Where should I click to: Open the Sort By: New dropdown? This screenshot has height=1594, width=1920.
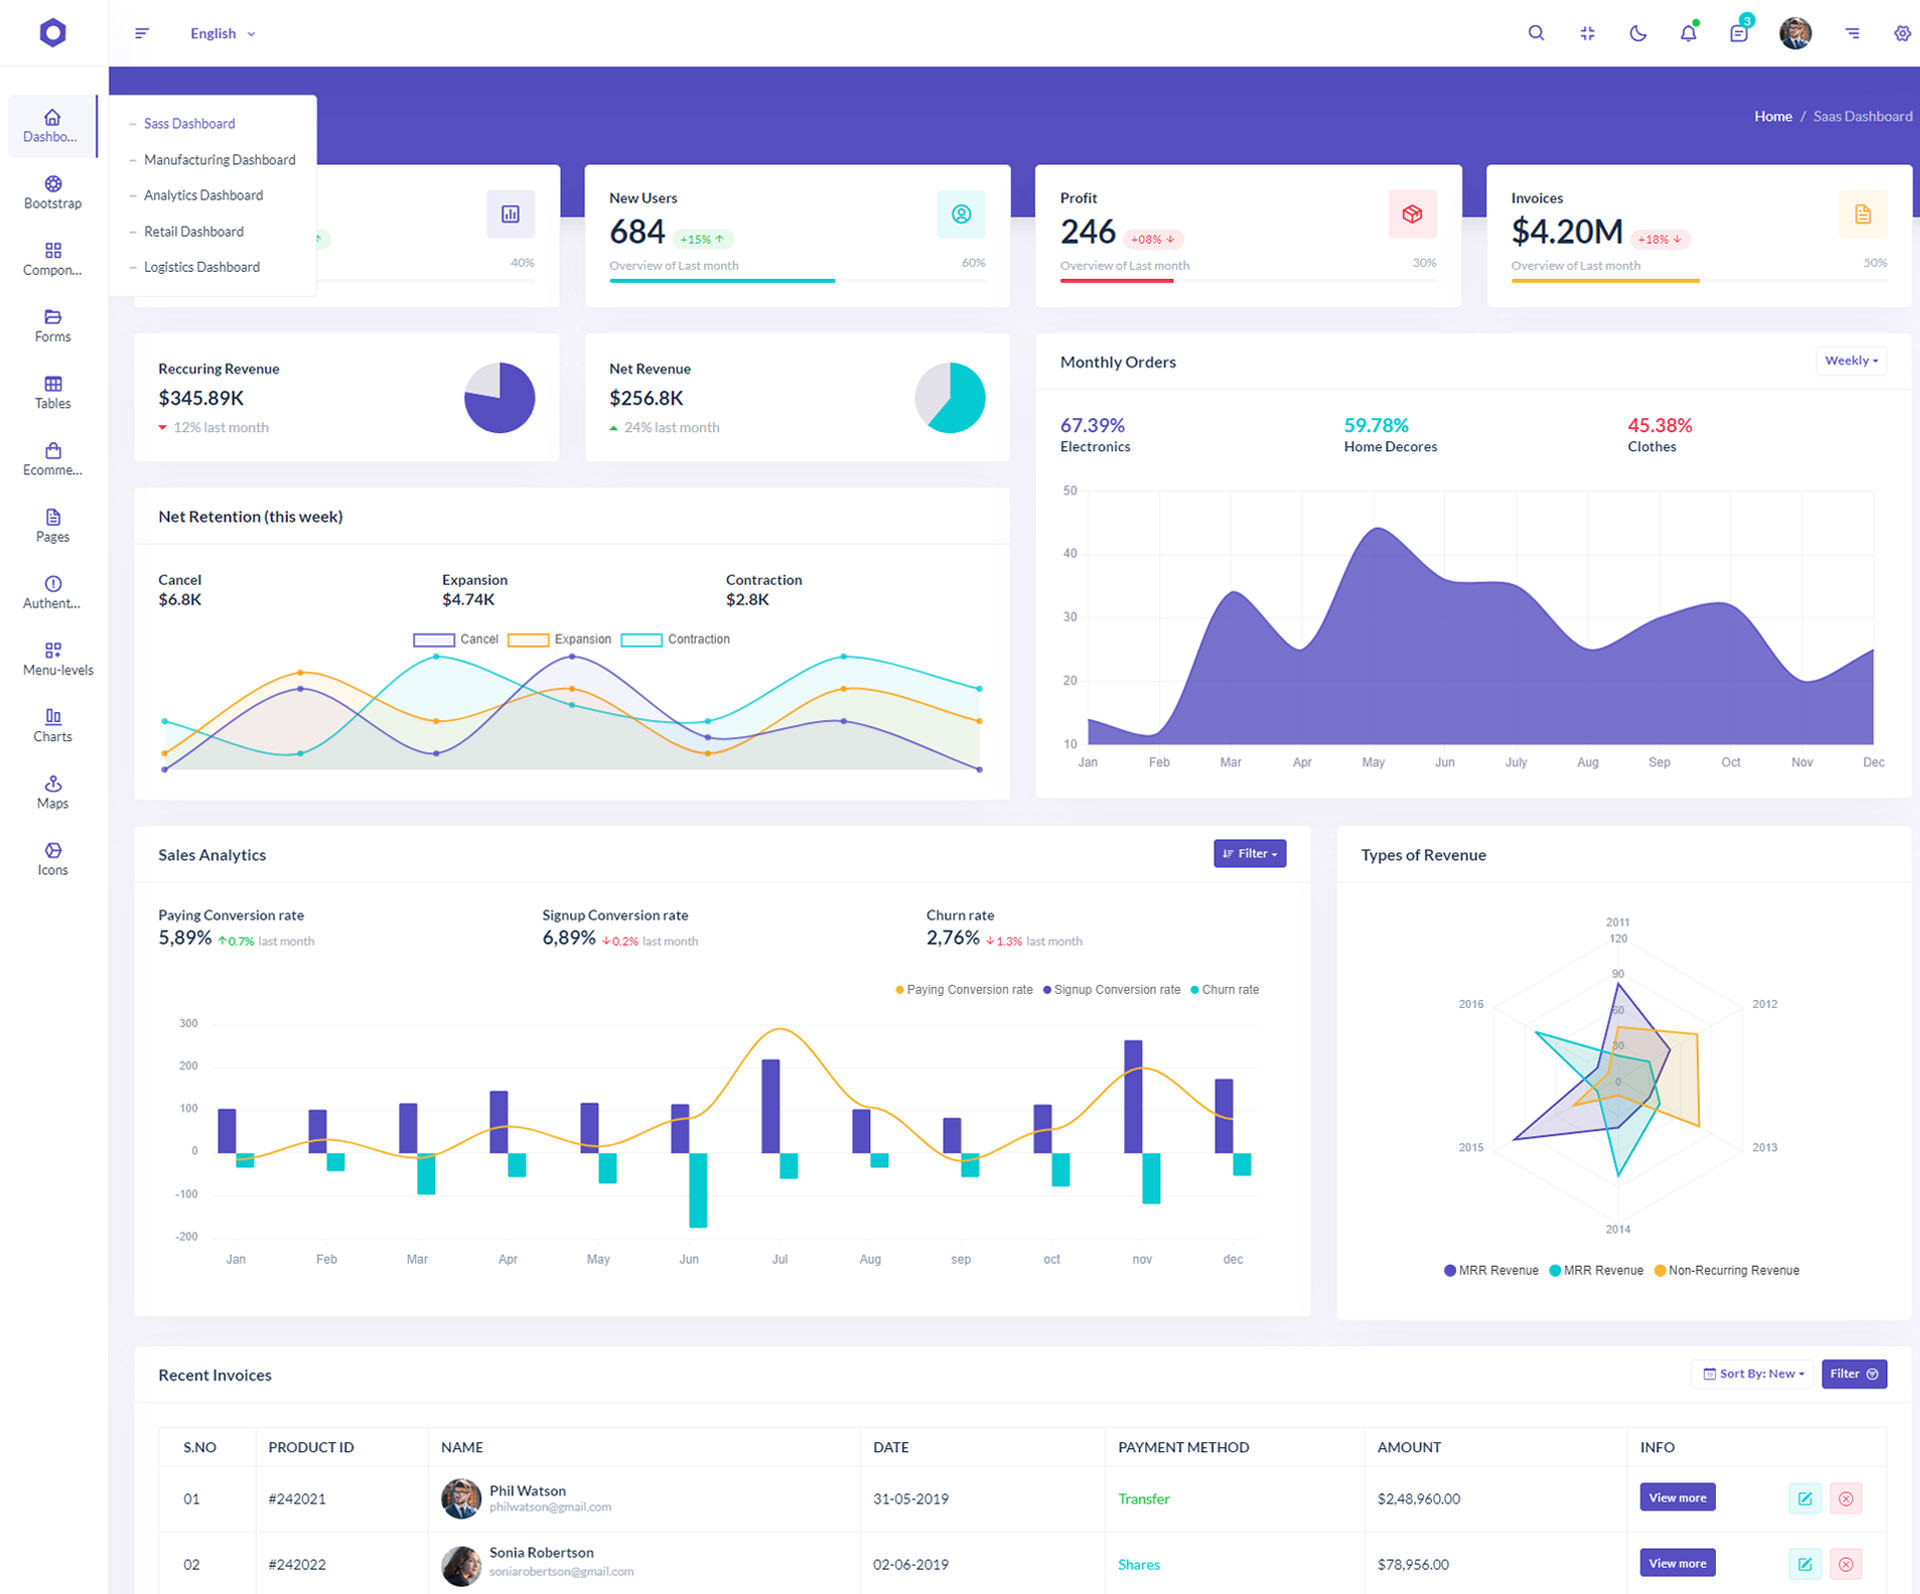pyautogui.click(x=1753, y=1373)
